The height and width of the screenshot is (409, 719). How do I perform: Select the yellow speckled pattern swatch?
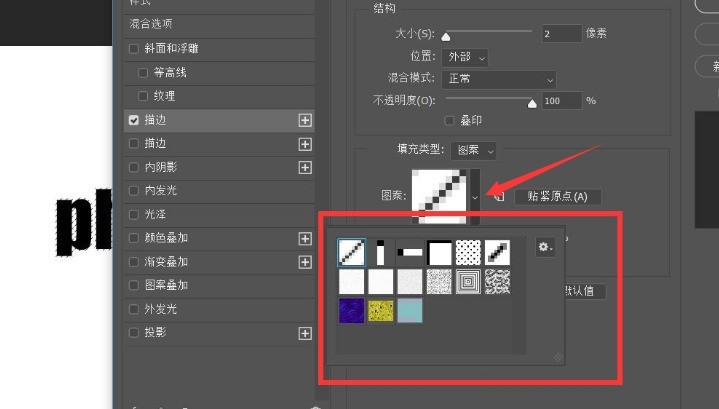tap(381, 310)
